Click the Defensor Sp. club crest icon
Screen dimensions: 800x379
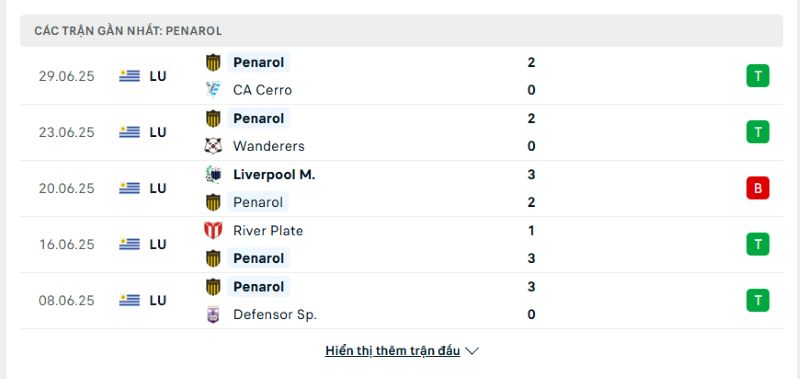coord(213,315)
